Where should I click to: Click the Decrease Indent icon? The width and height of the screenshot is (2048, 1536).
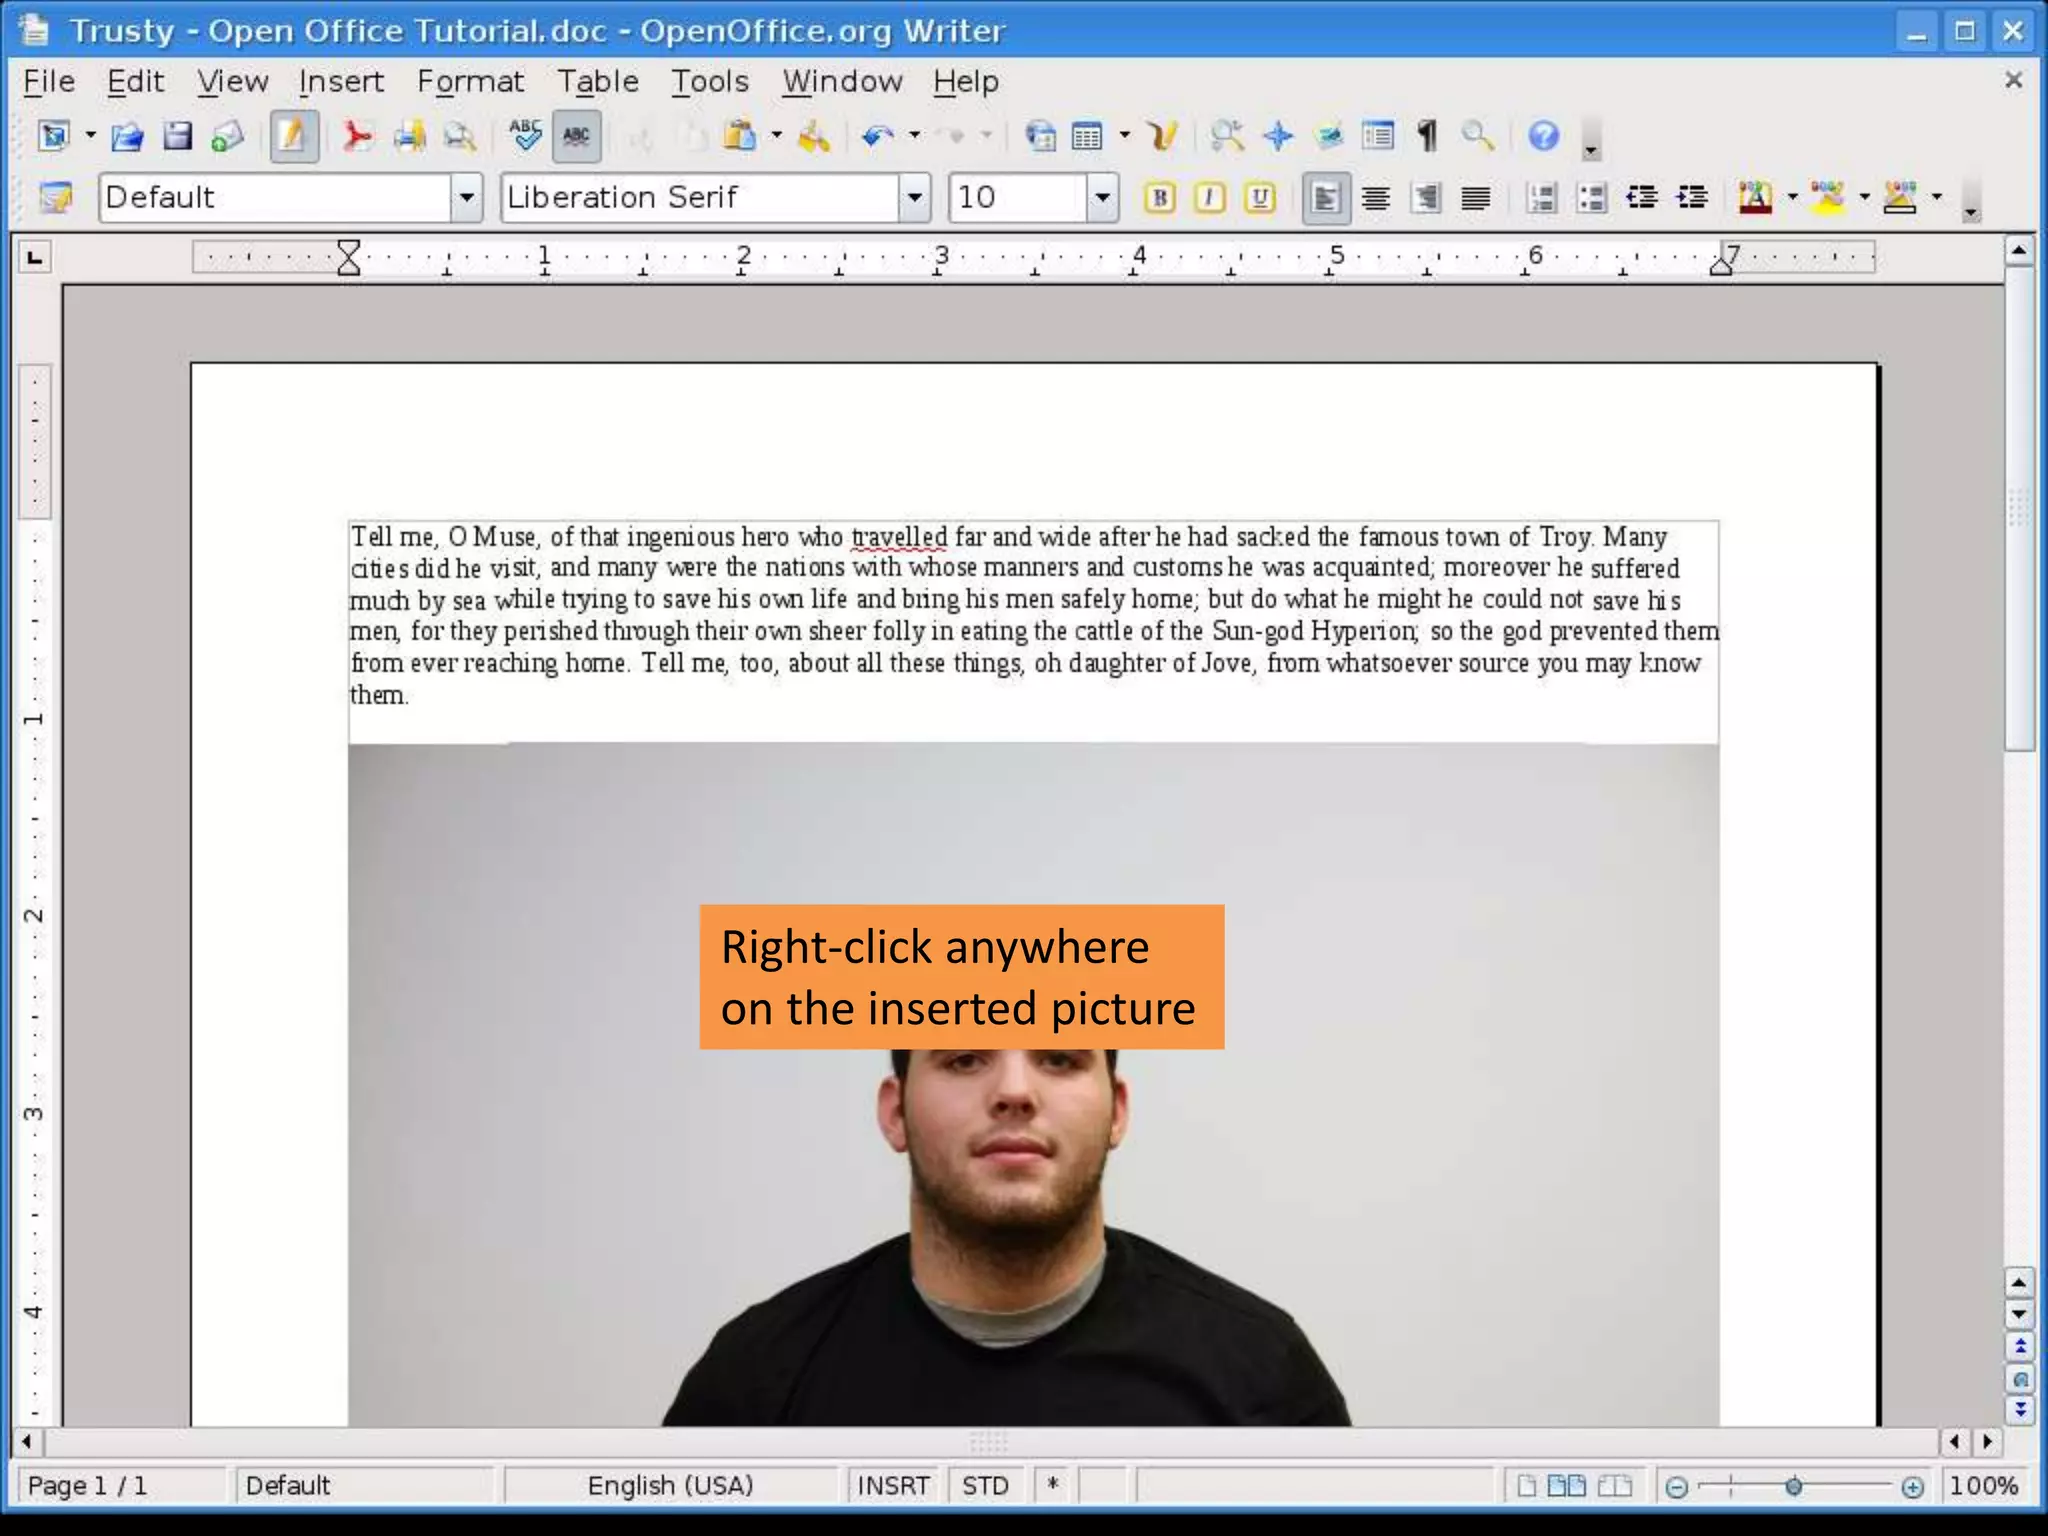pos(1641,198)
